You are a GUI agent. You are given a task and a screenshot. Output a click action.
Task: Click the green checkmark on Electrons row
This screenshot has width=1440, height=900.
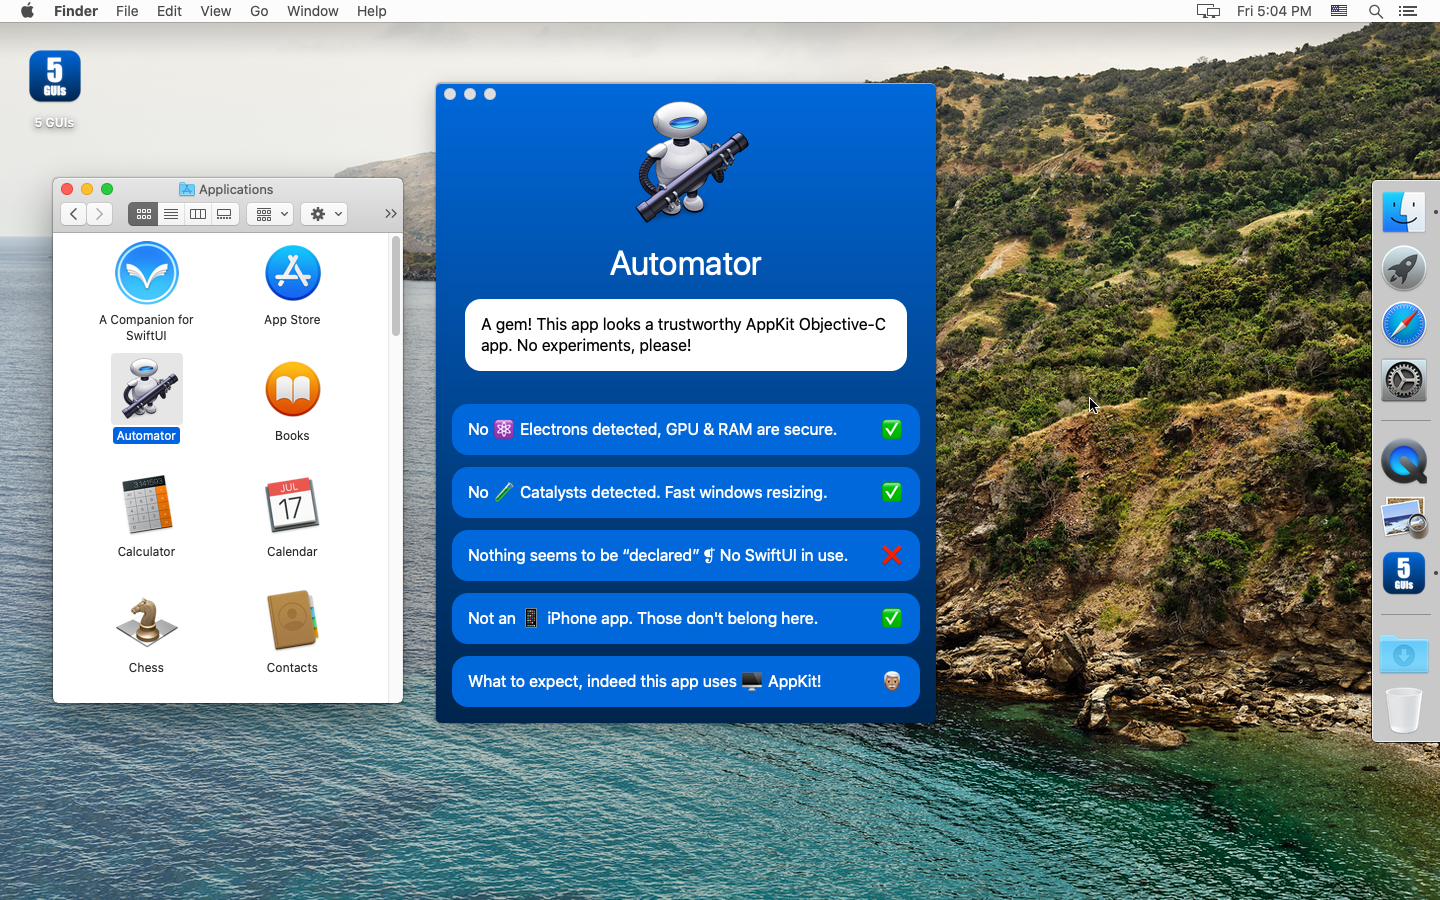(x=891, y=429)
